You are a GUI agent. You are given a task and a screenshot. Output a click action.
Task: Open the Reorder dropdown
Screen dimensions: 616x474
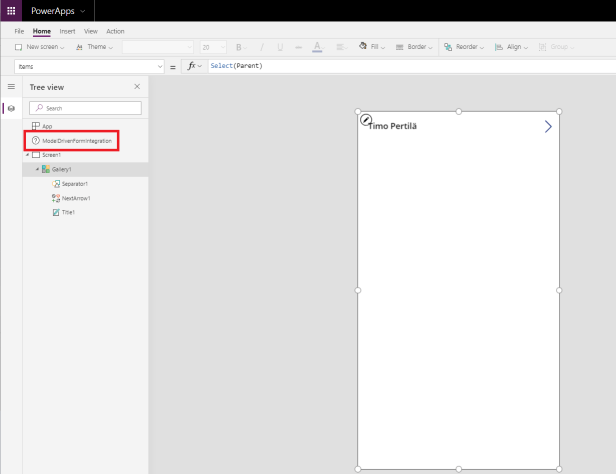[x=464, y=47]
